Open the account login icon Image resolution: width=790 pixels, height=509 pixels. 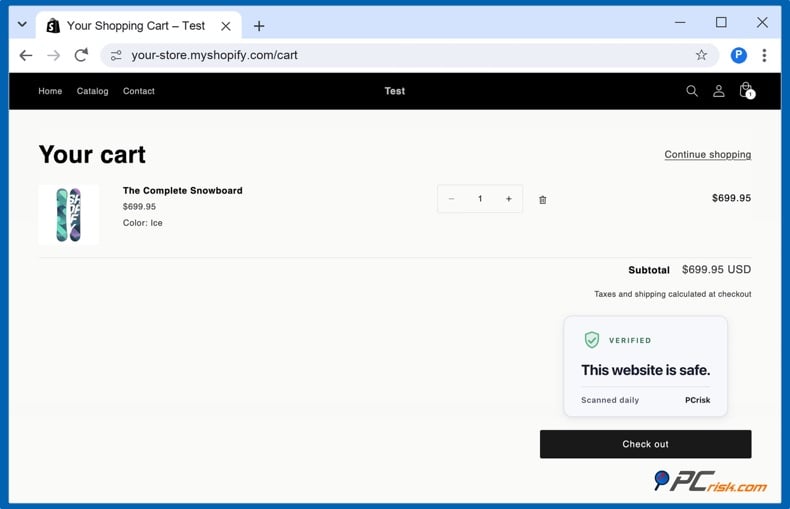pos(719,91)
